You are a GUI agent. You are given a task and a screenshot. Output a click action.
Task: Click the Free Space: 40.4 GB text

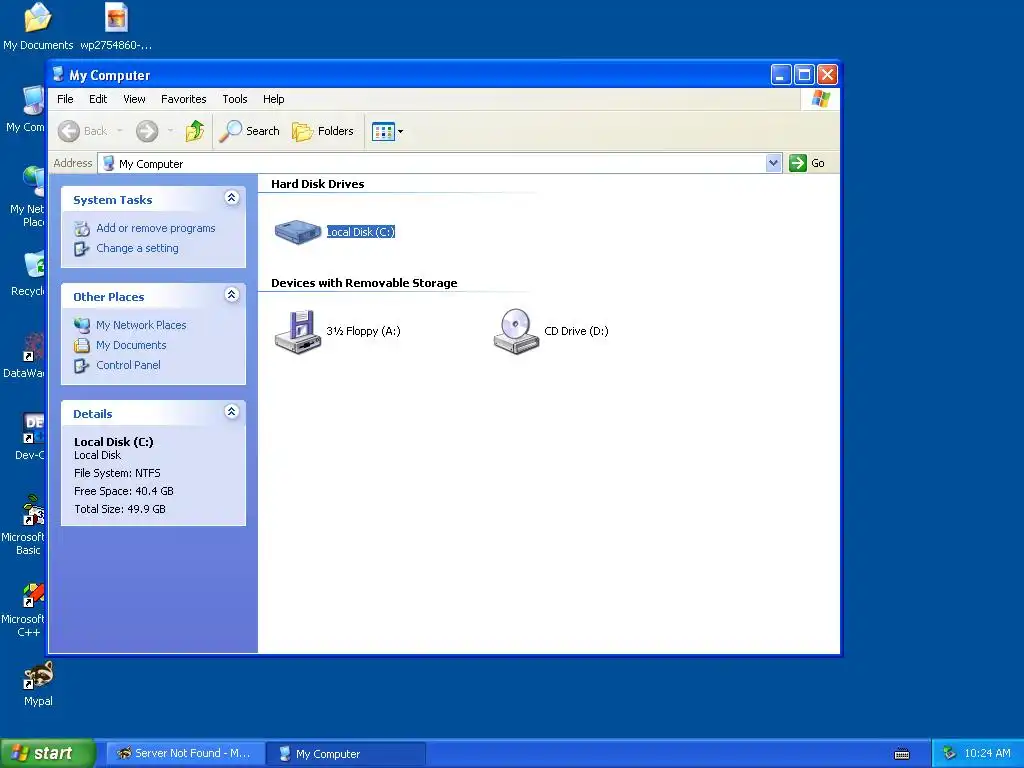123,491
